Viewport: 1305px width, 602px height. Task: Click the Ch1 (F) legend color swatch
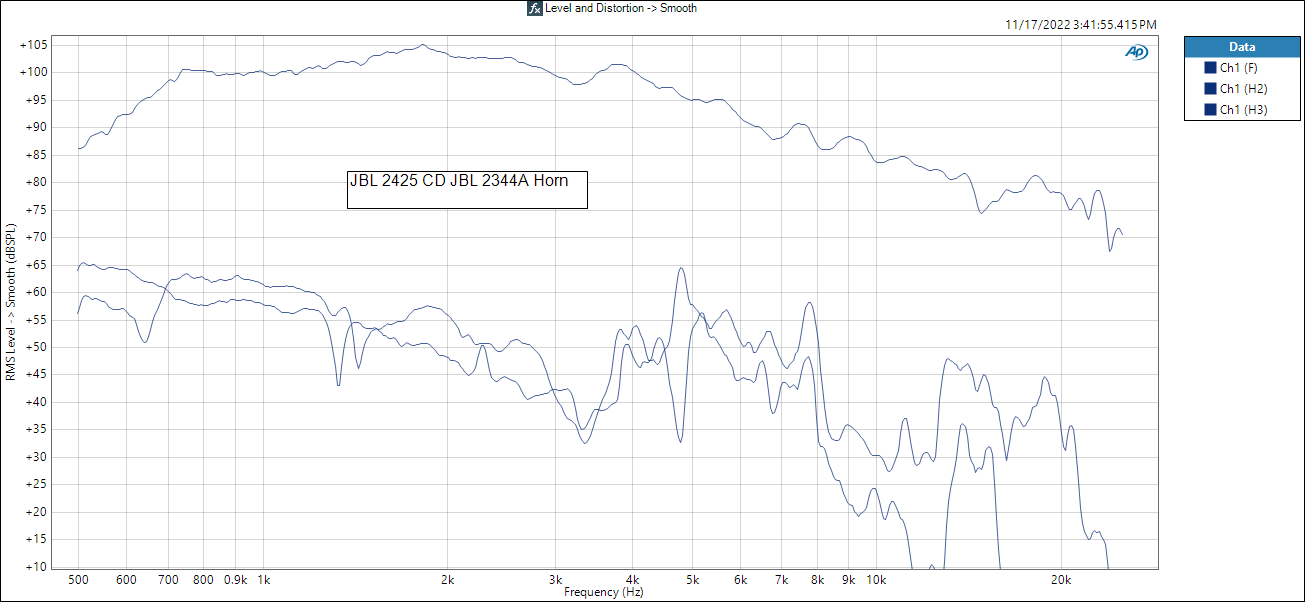click(1210, 68)
